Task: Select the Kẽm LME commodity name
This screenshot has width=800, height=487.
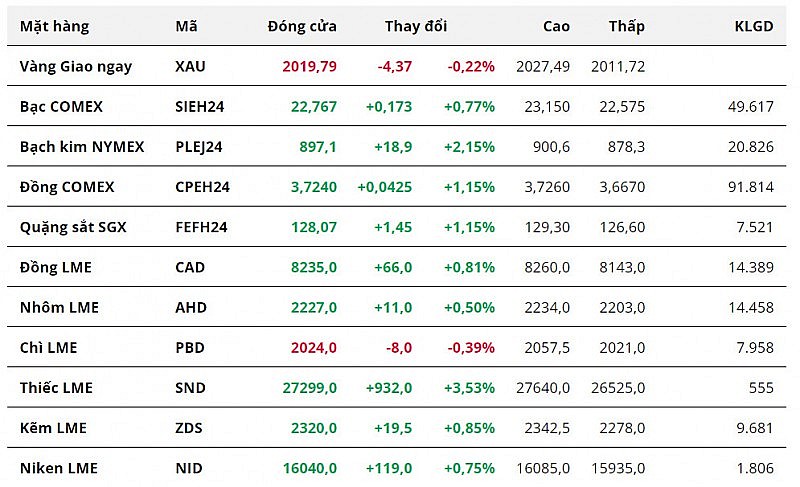Action: coord(53,428)
